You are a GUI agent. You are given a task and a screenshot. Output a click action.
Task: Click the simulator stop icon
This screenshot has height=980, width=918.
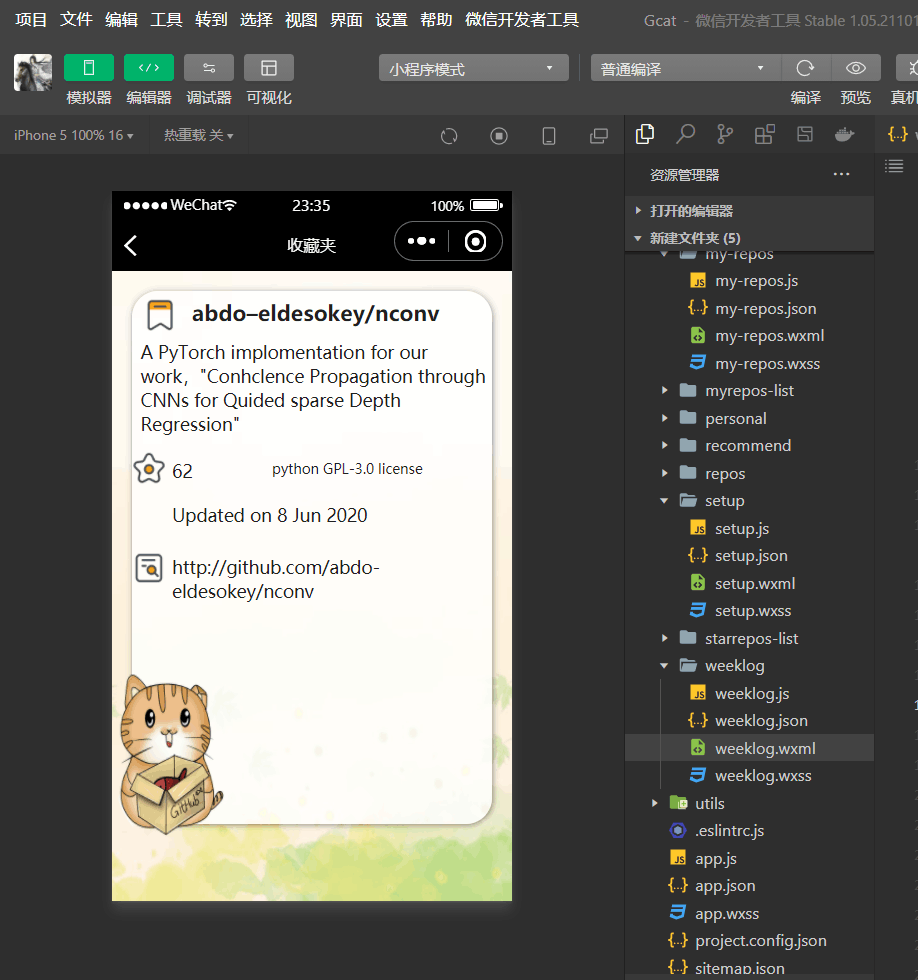coord(499,136)
